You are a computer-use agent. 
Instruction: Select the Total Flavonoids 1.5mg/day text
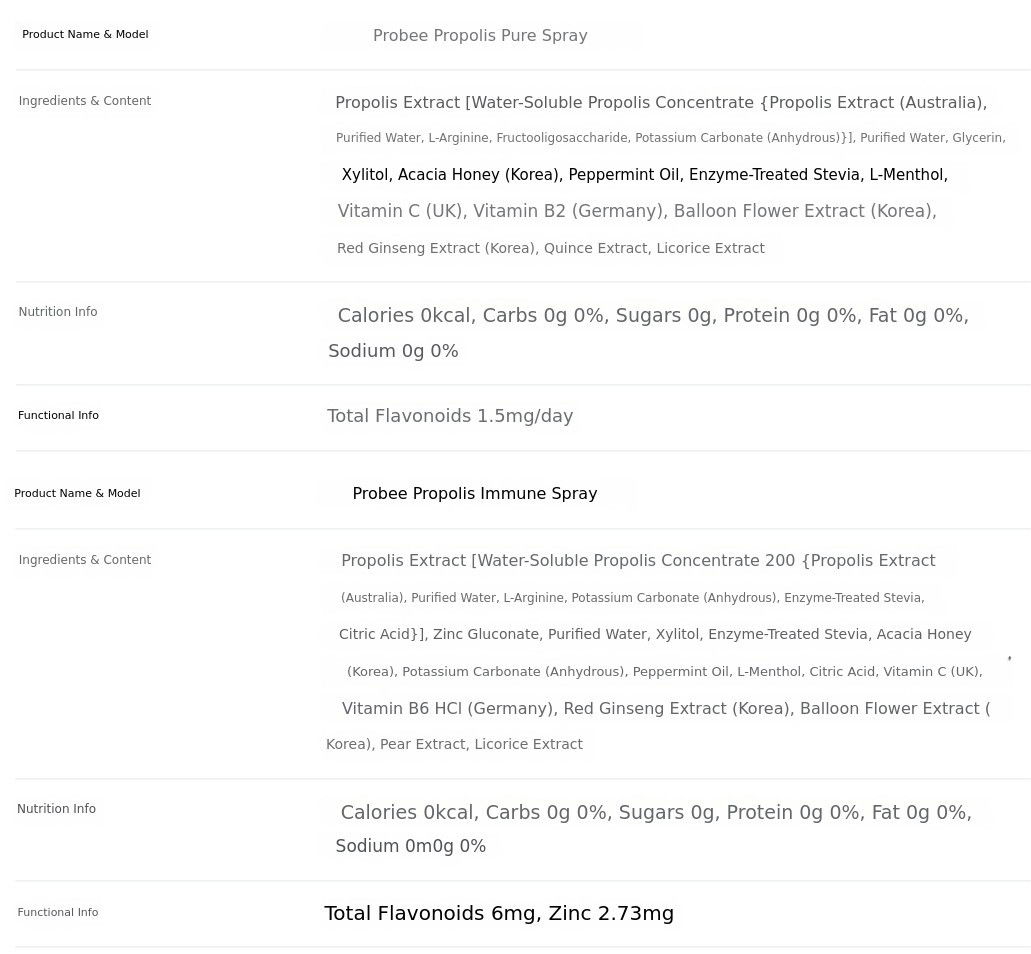coord(450,416)
